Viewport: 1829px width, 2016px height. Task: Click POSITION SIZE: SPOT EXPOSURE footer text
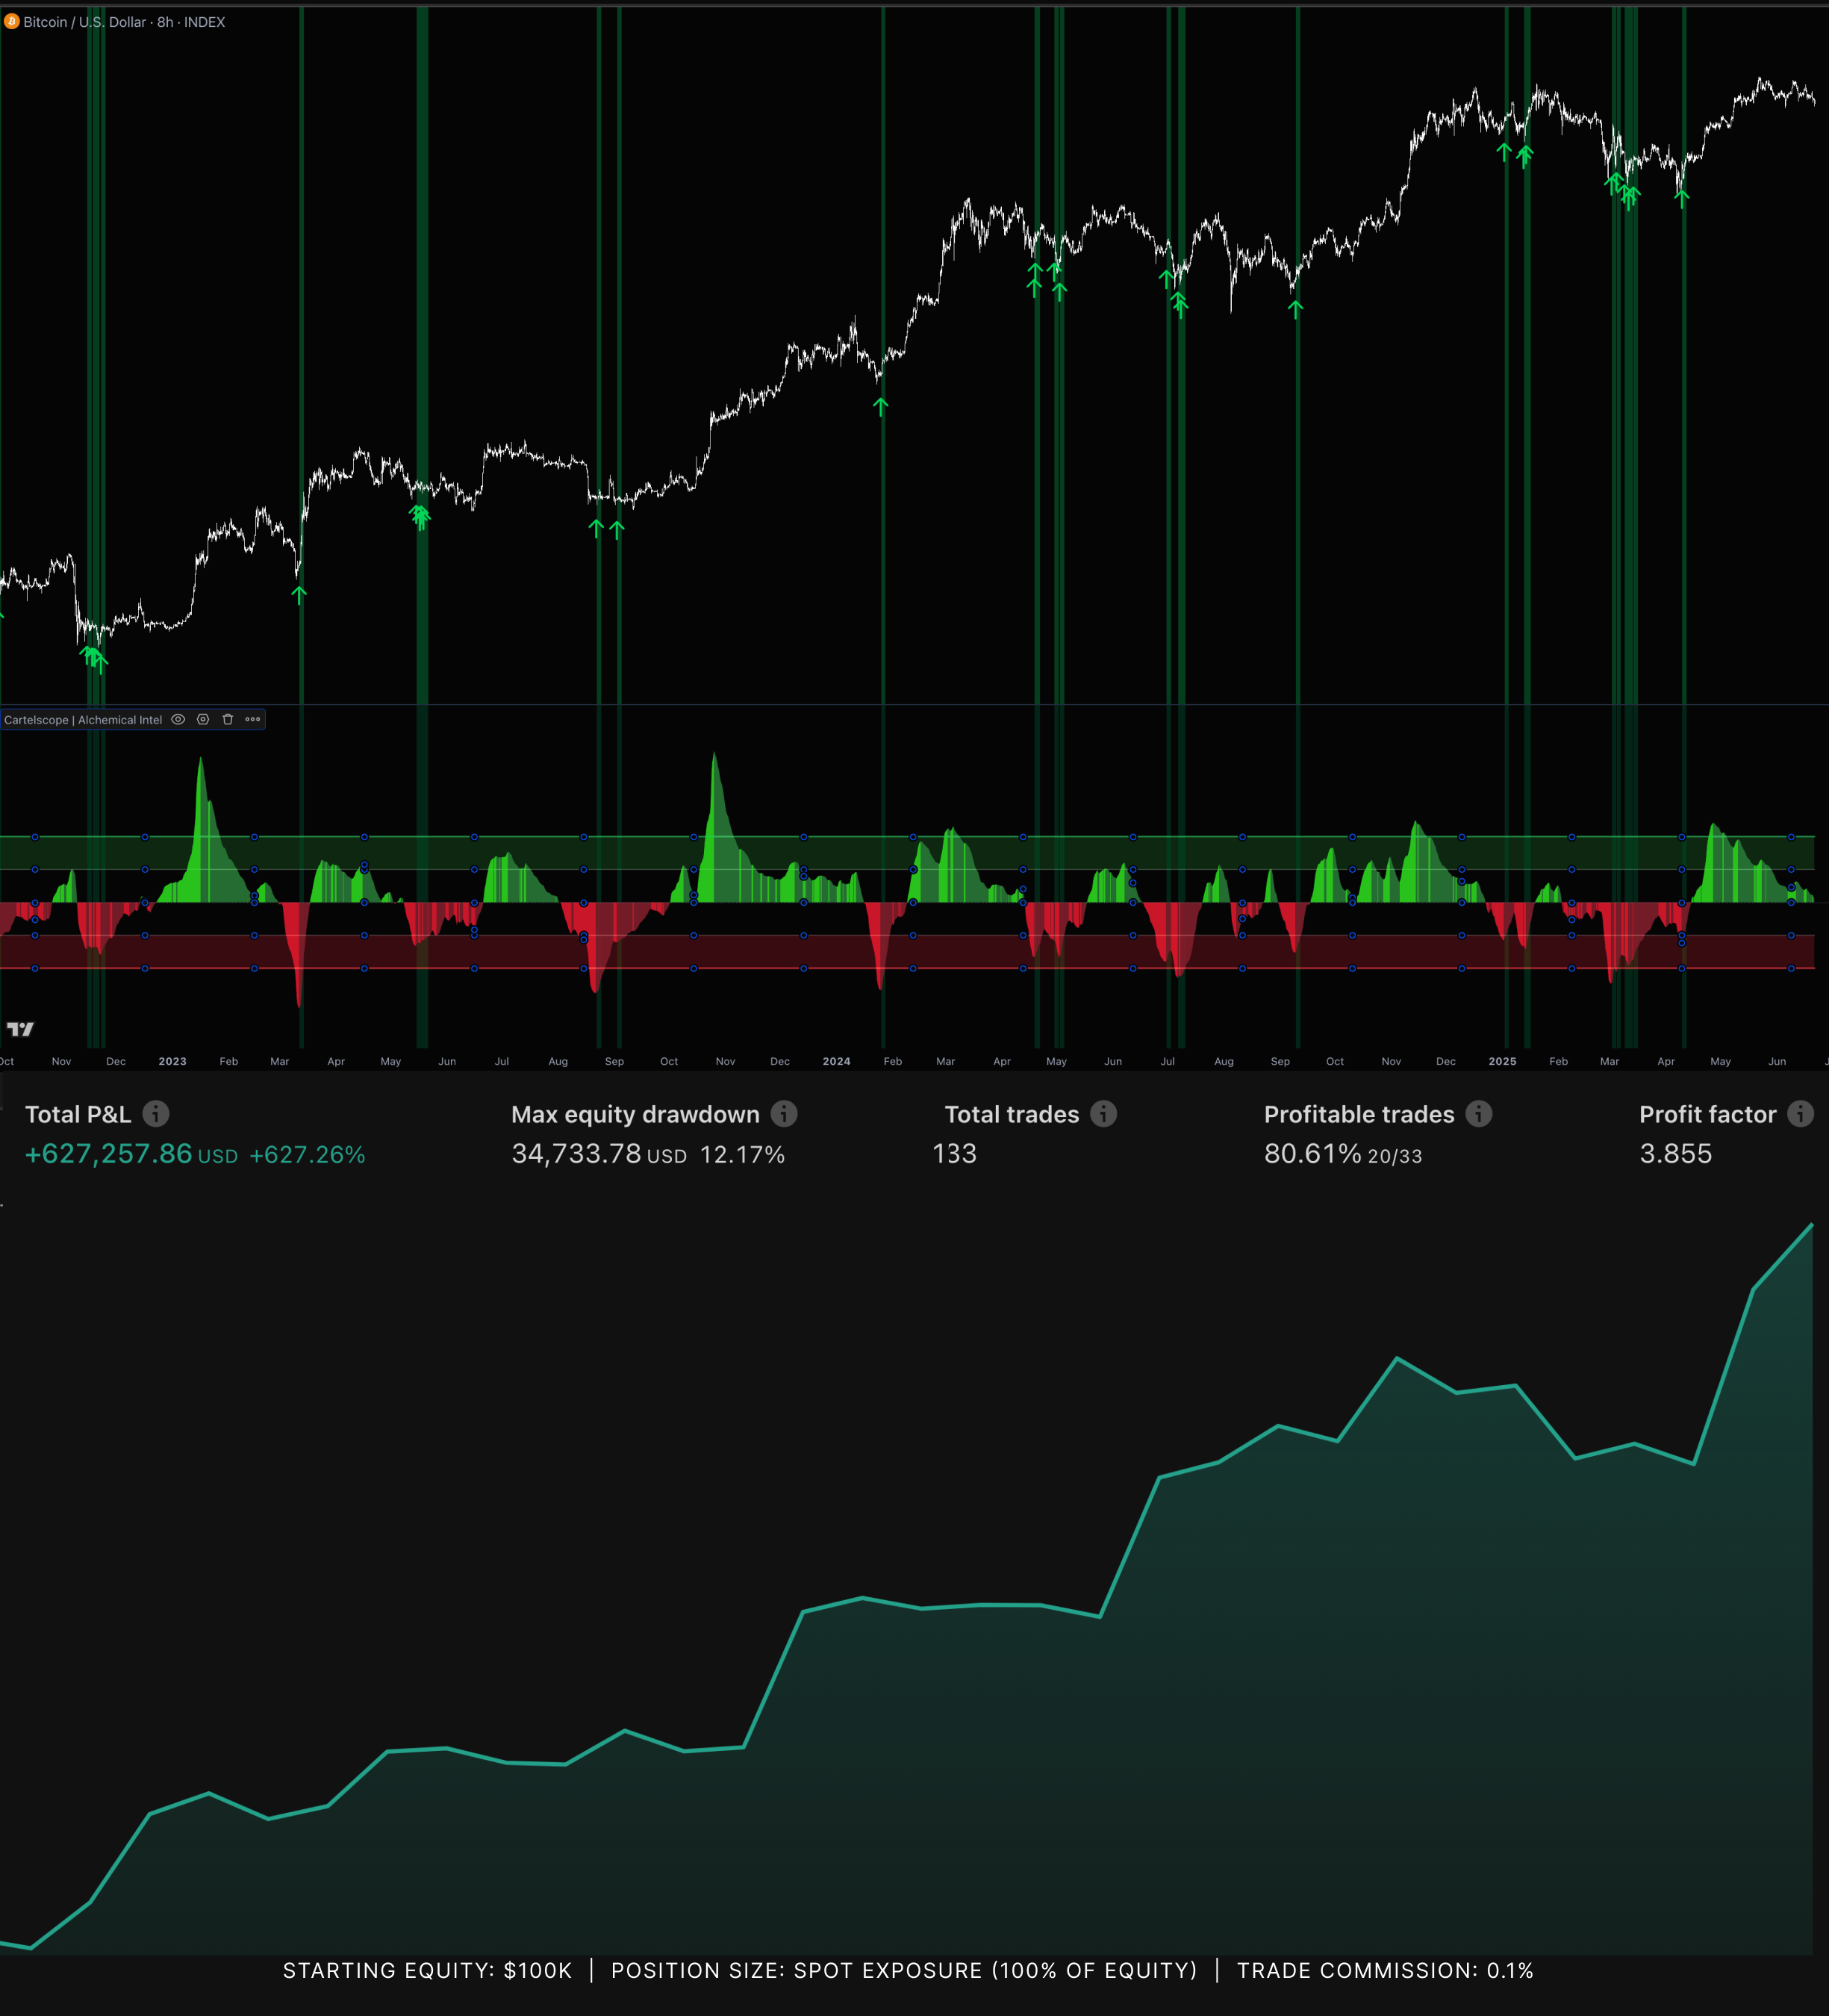pyautogui.click(x=904, y=1970)
